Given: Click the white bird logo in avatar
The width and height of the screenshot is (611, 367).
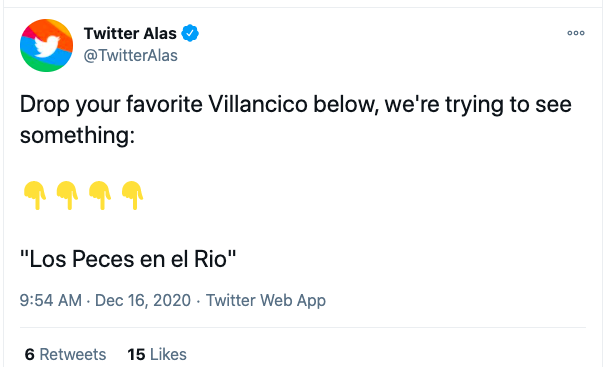Looking at the screenshot, I should (x=47, y=46).
